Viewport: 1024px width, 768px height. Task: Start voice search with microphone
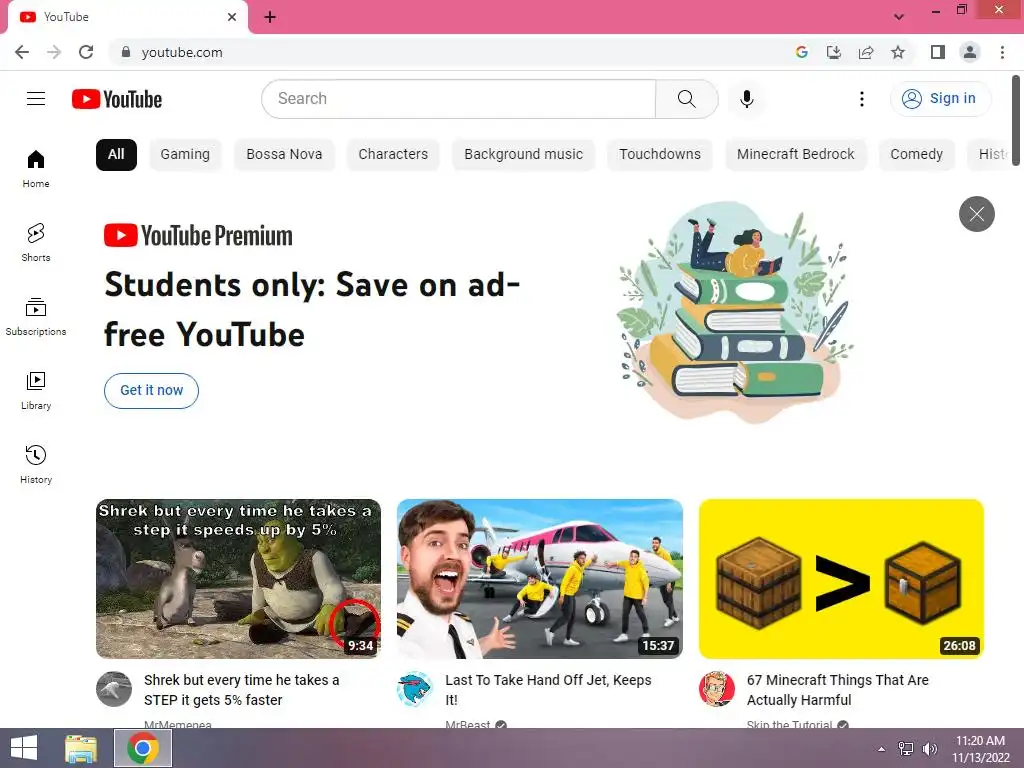(x=746, y=99)
